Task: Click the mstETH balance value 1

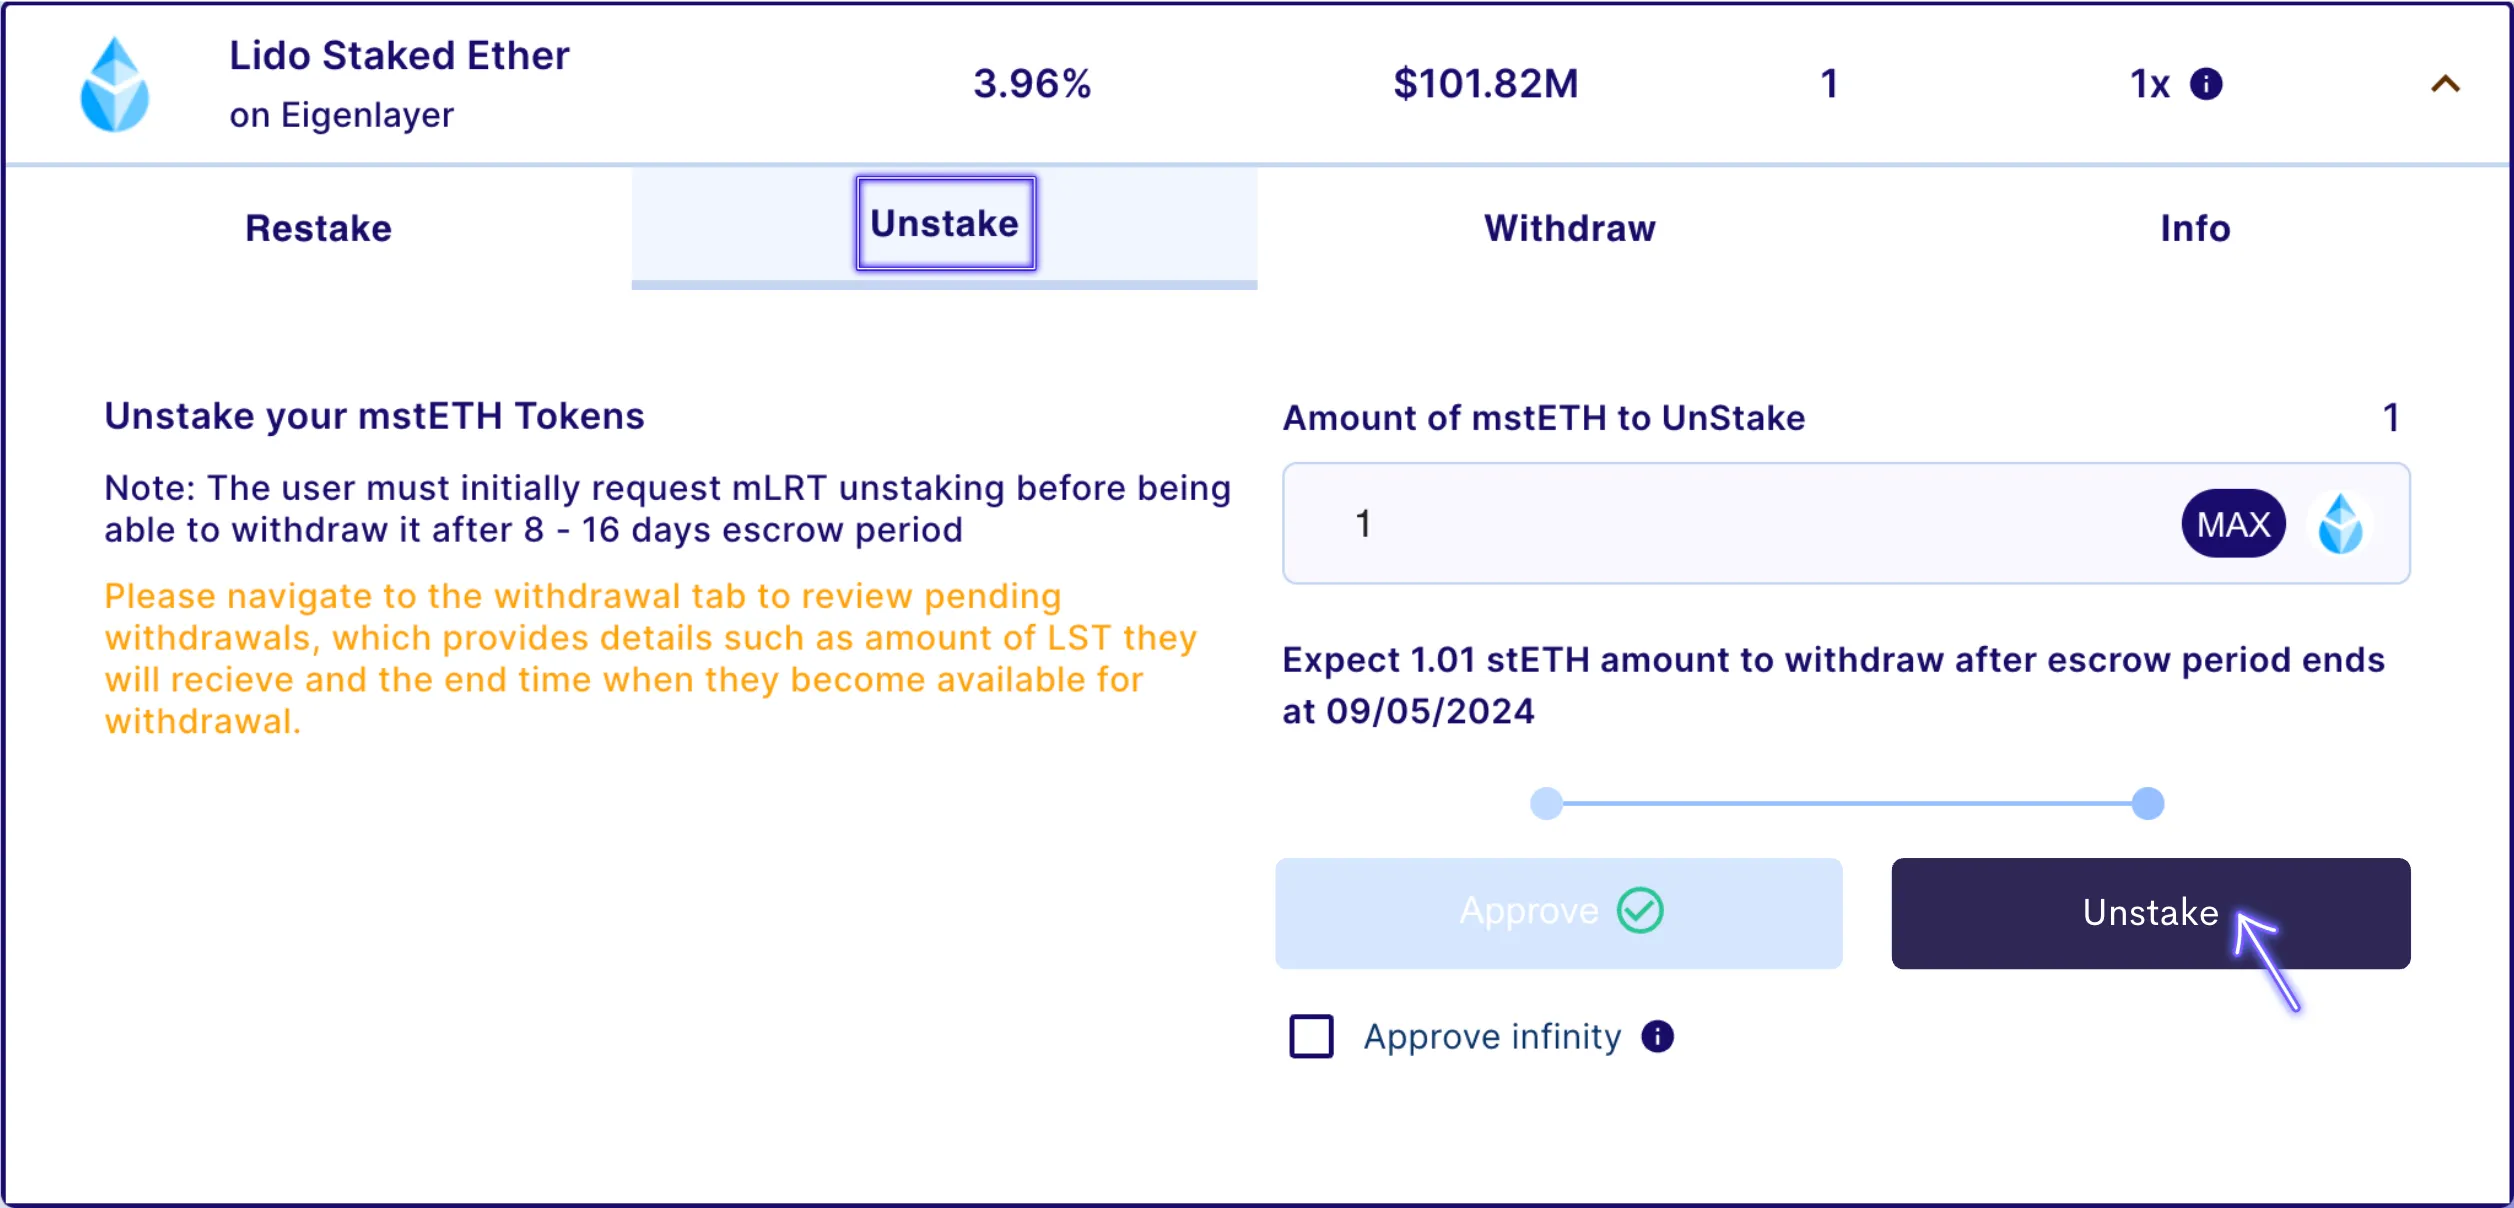Action: tap(2391, 417)
